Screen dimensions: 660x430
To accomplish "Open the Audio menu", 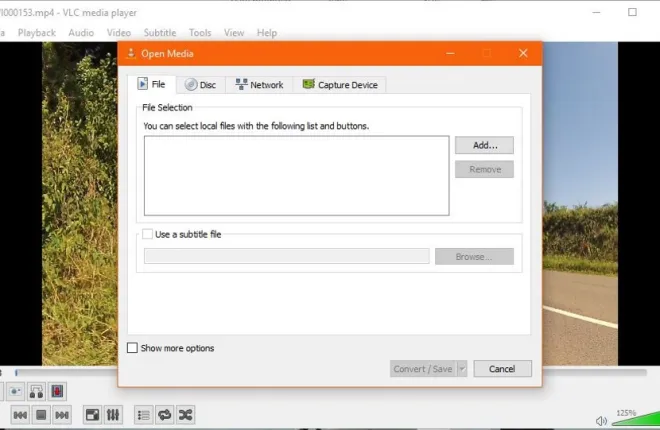I will pos(81,32).
